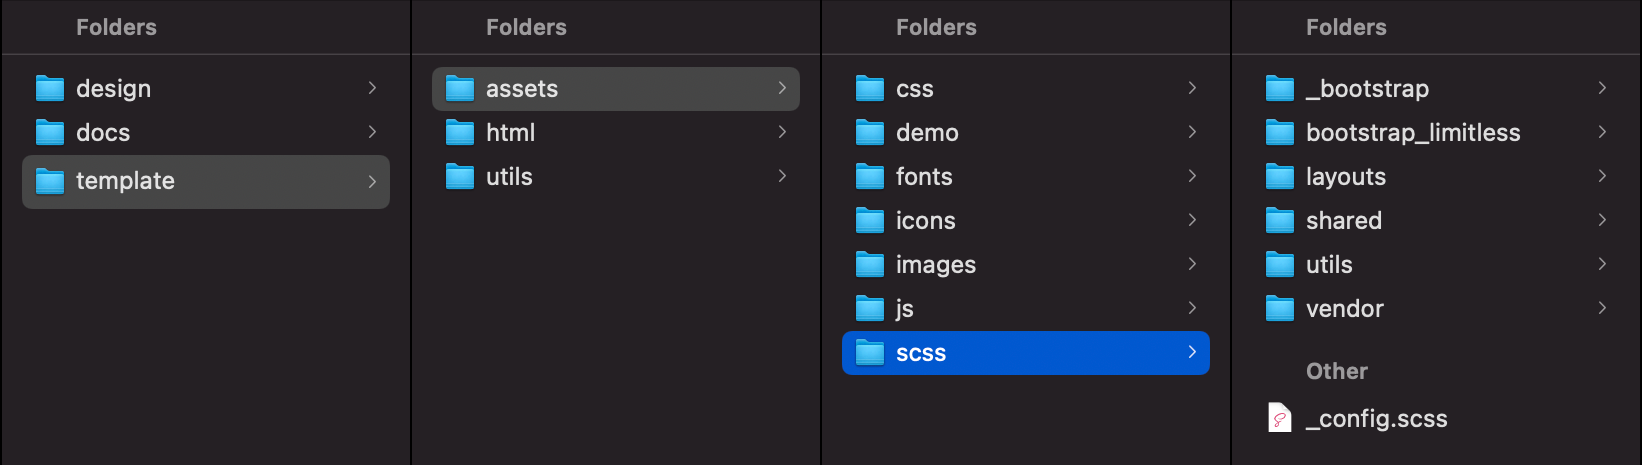Click the vendor folder icon
Viewport: 1642px width, 465px height.
pyautogui.click(x=1280, y=309)
